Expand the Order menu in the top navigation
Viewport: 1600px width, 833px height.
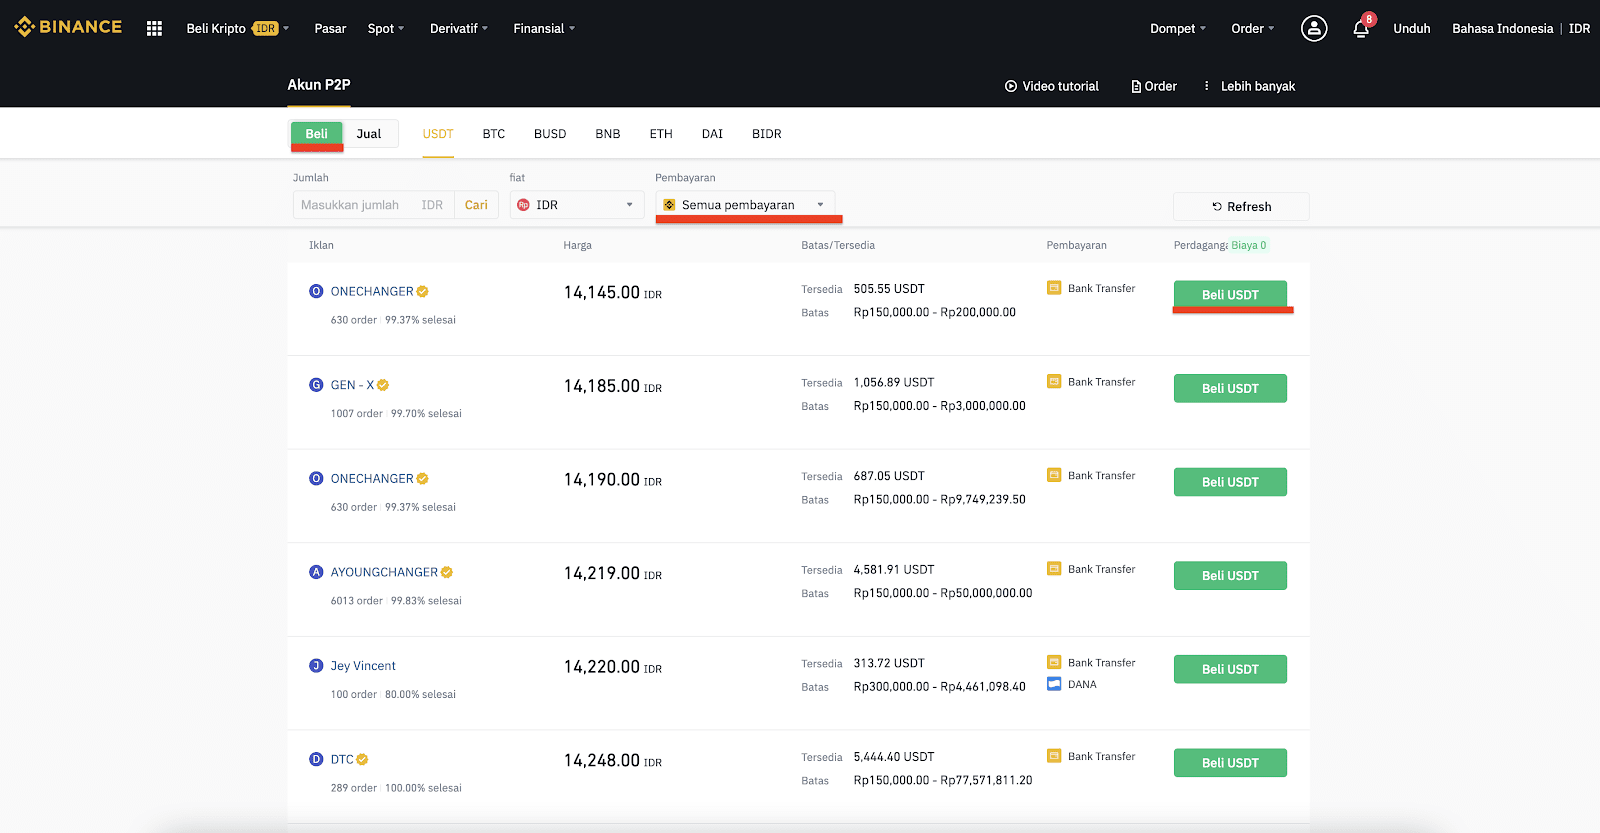click(1253, 28)
